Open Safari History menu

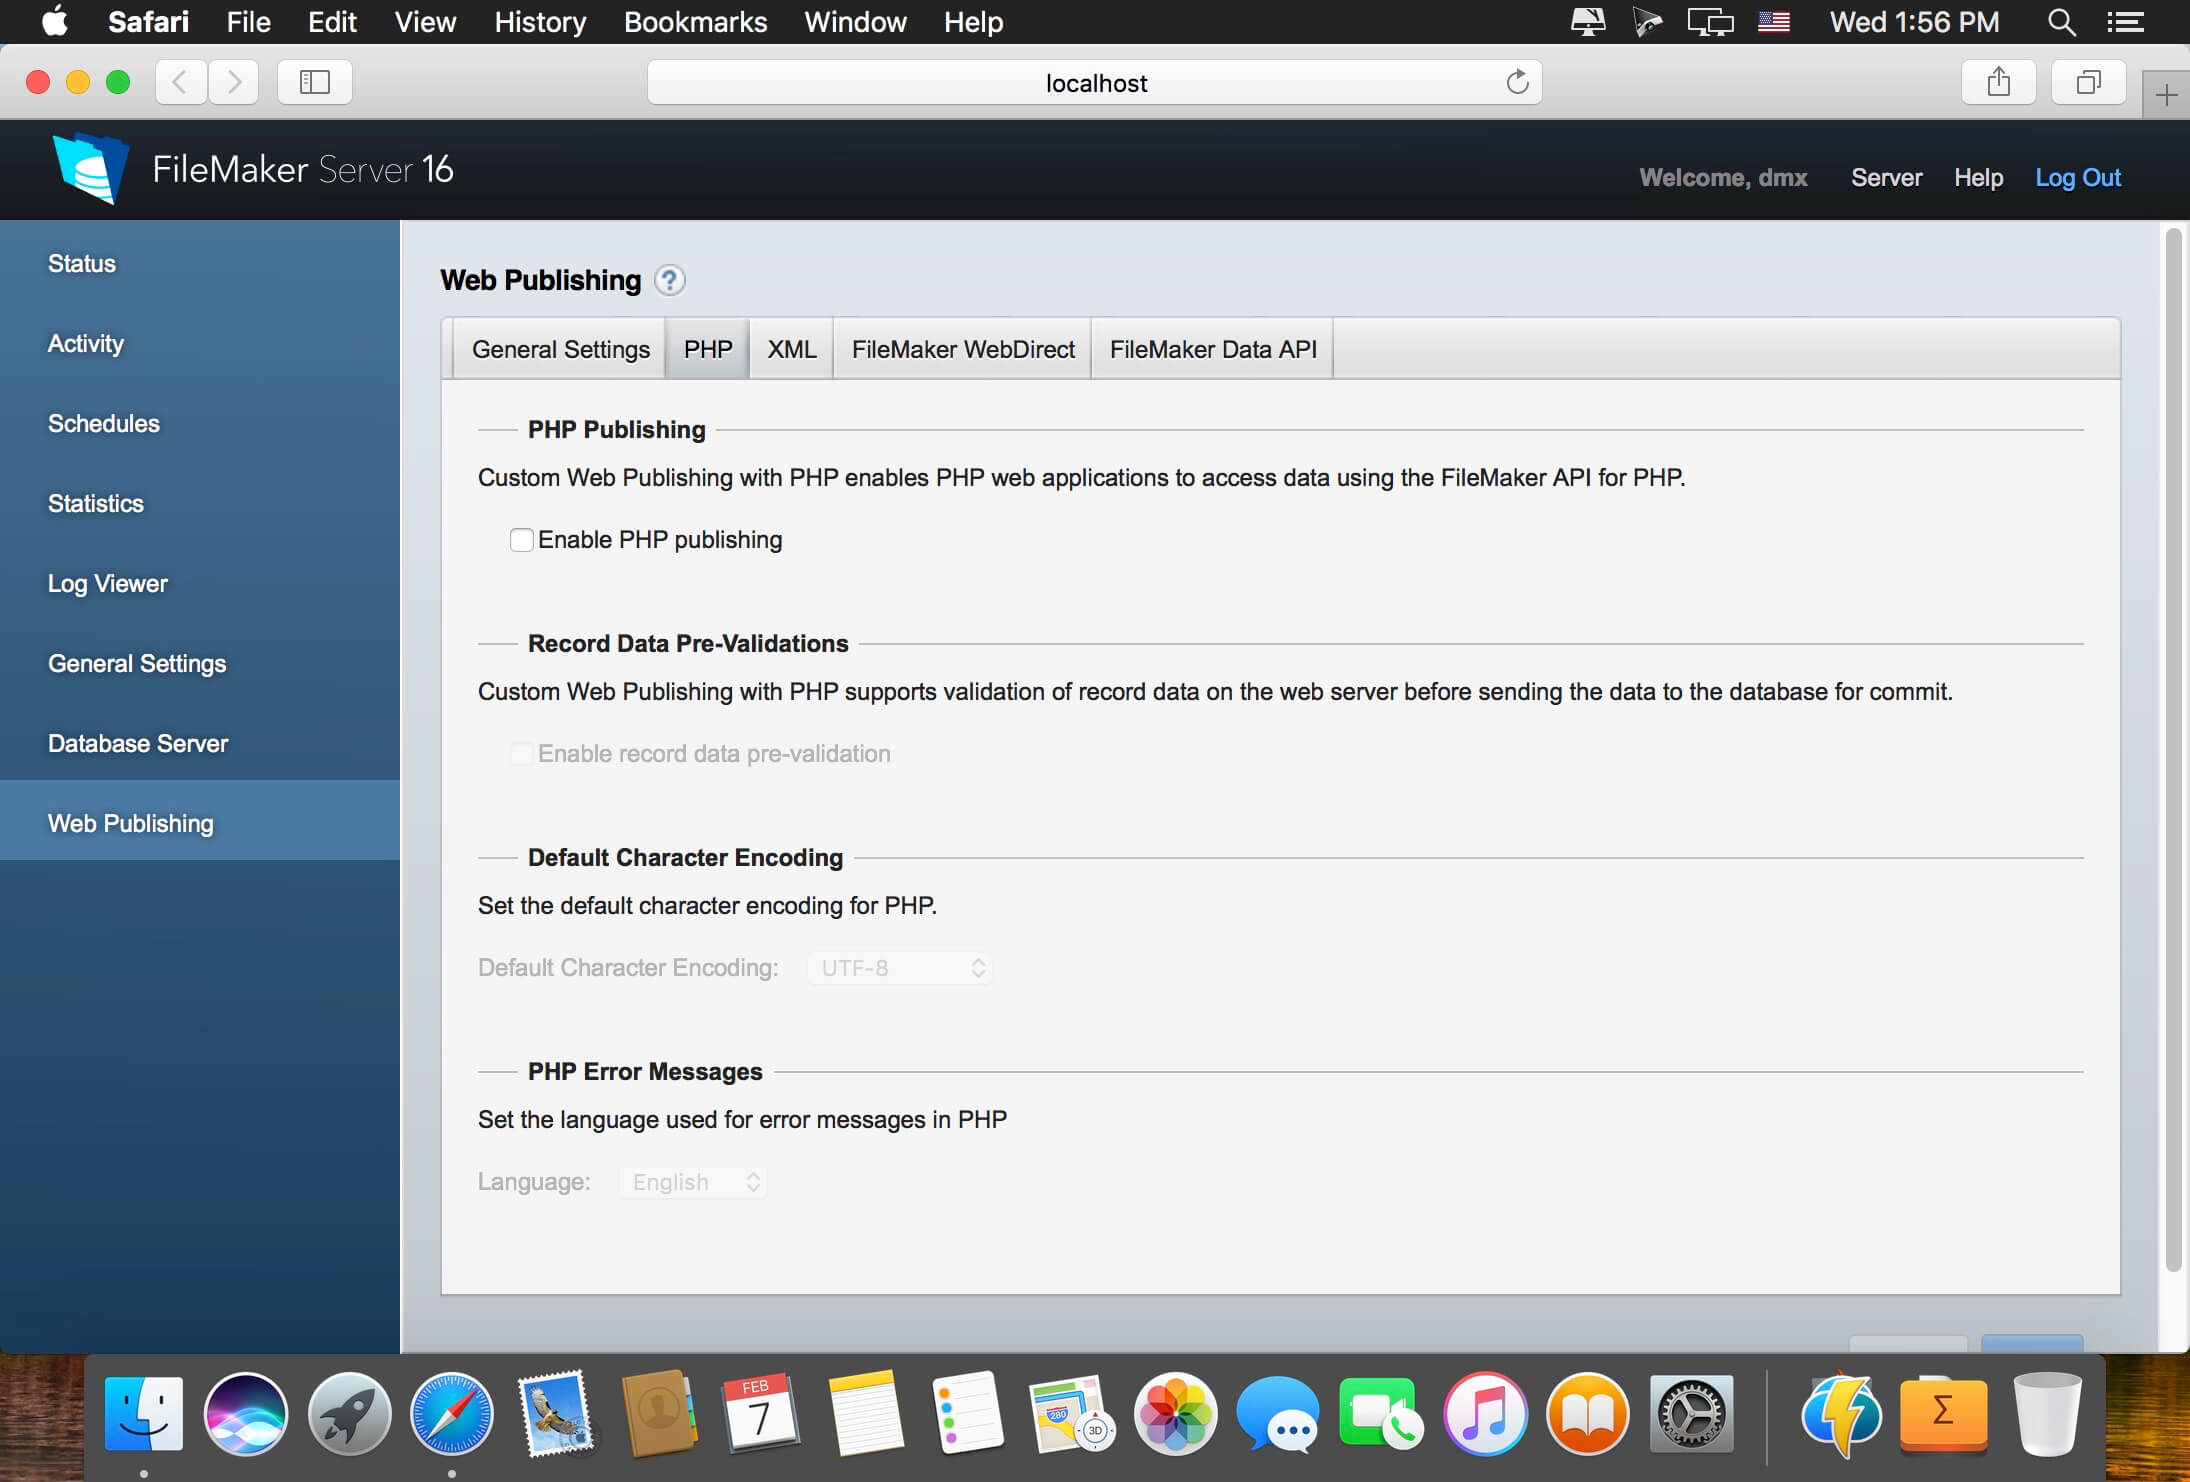540,22
